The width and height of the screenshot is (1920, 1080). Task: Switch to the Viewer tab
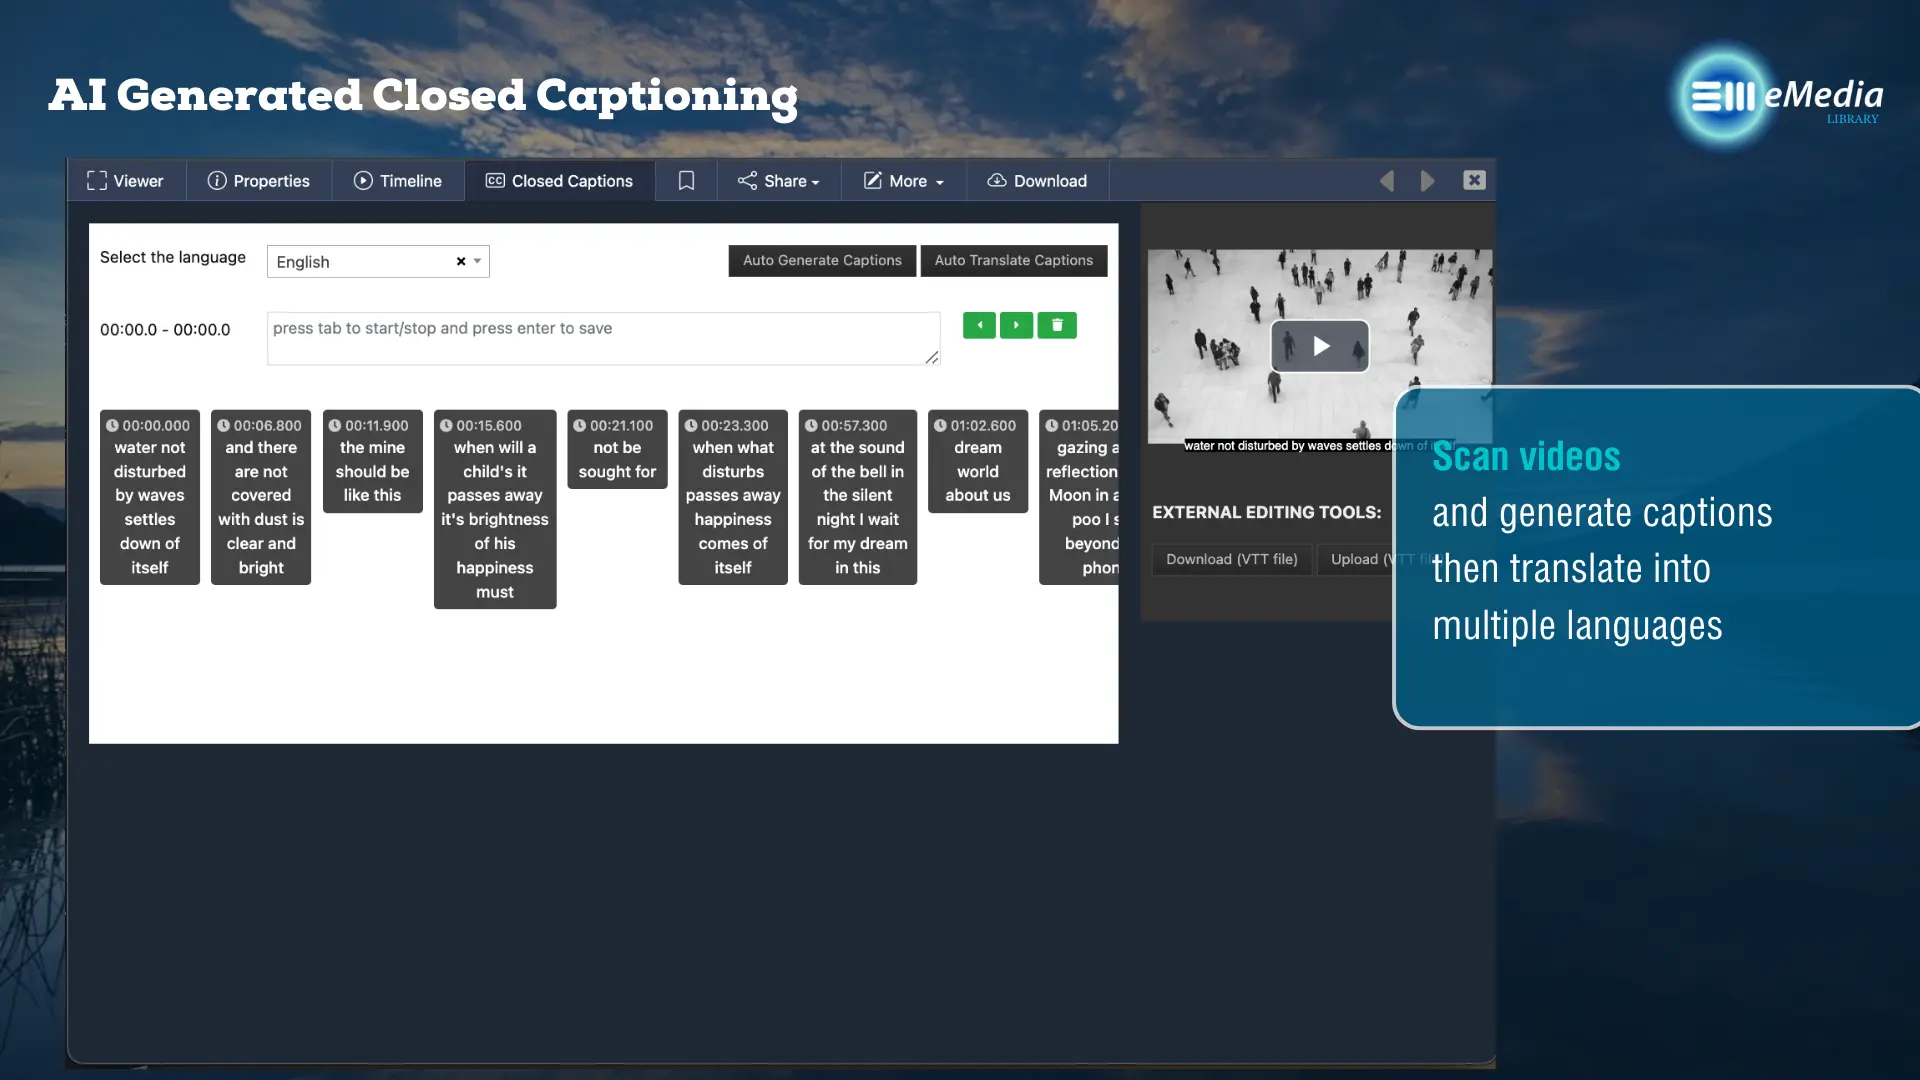click(126, 181)
